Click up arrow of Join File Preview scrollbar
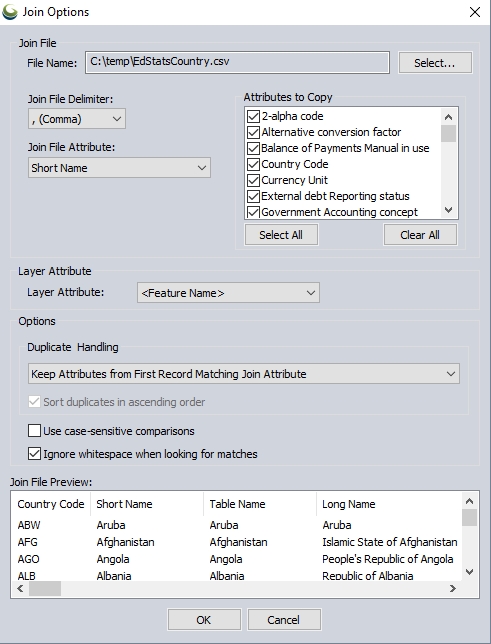The image size is (491, 644). 470,501
